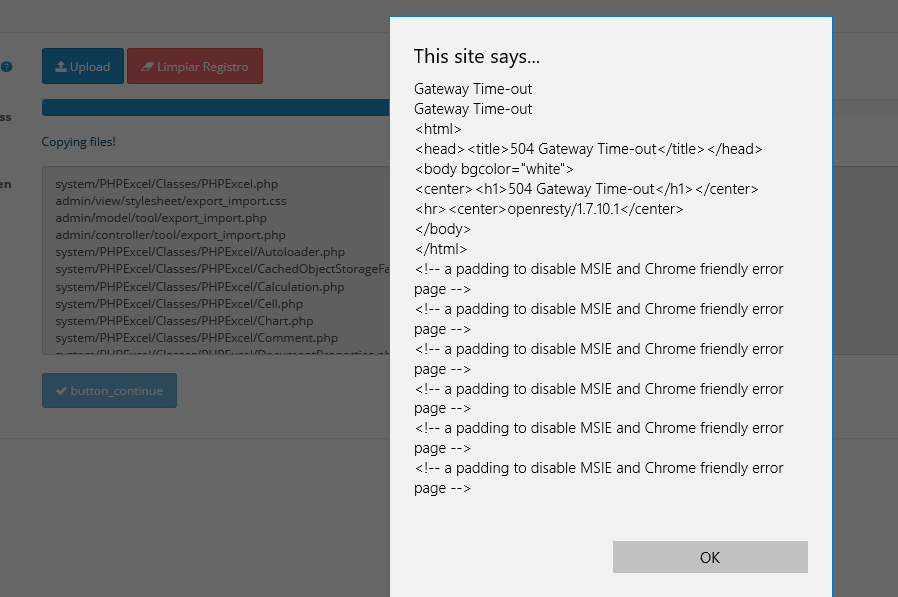Click the h1 504 Gateway Time-out line
Image resolution: width=898 pixels, height=597 pixels.
[586, 189]
